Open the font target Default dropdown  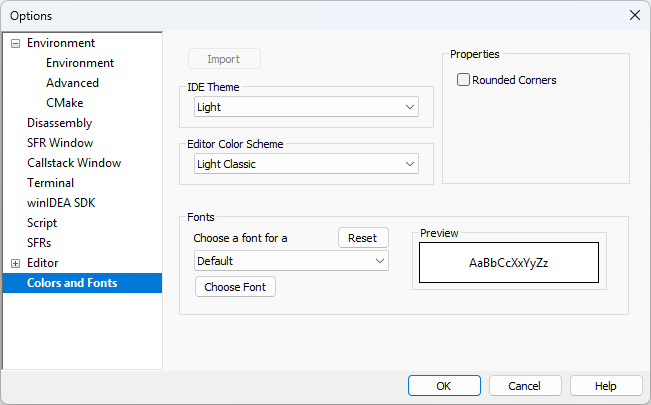coord(291,261)
